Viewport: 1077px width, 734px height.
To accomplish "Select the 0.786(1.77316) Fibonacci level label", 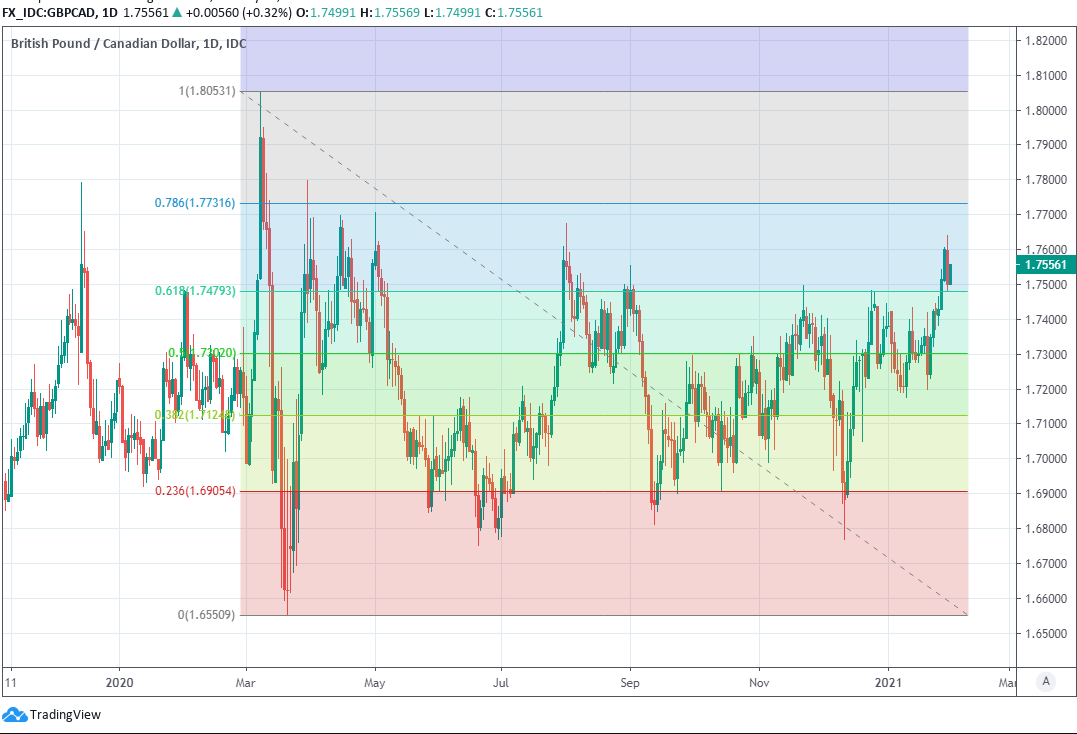I will click(195, 203).
